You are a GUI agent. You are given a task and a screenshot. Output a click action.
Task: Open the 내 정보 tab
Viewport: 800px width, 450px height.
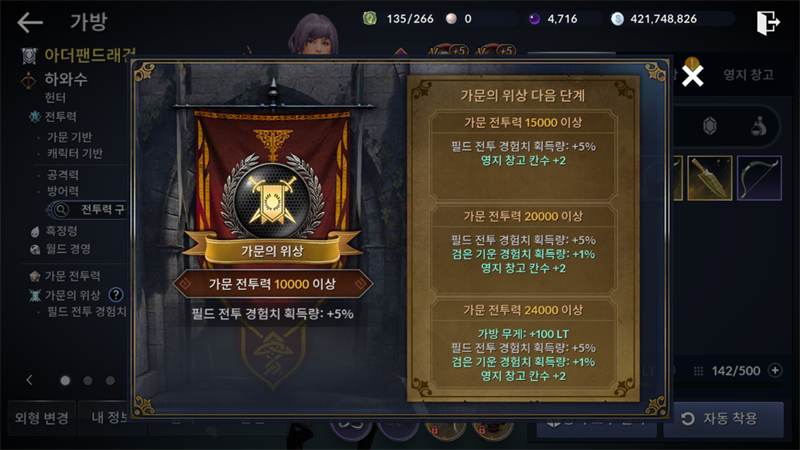tap(109, 418)
